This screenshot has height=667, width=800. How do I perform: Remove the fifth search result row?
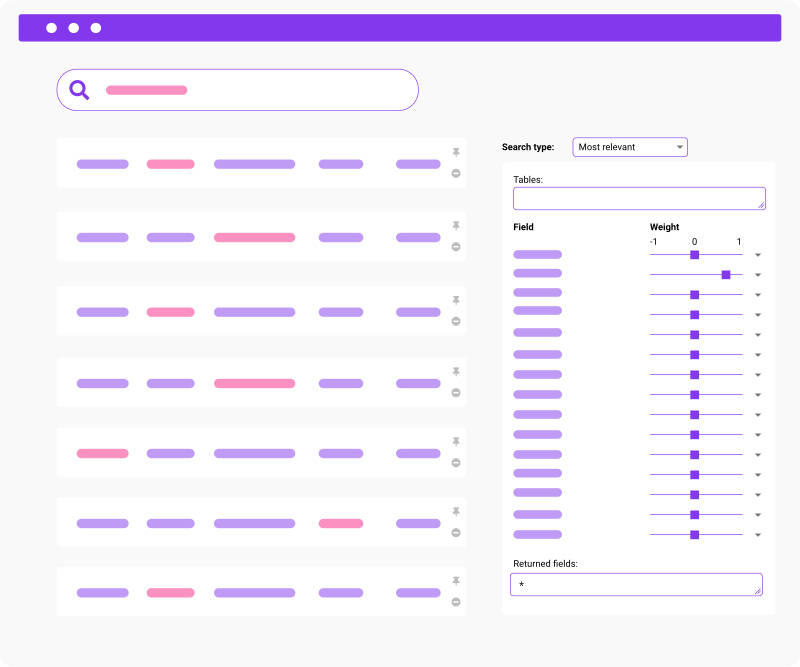456,462
